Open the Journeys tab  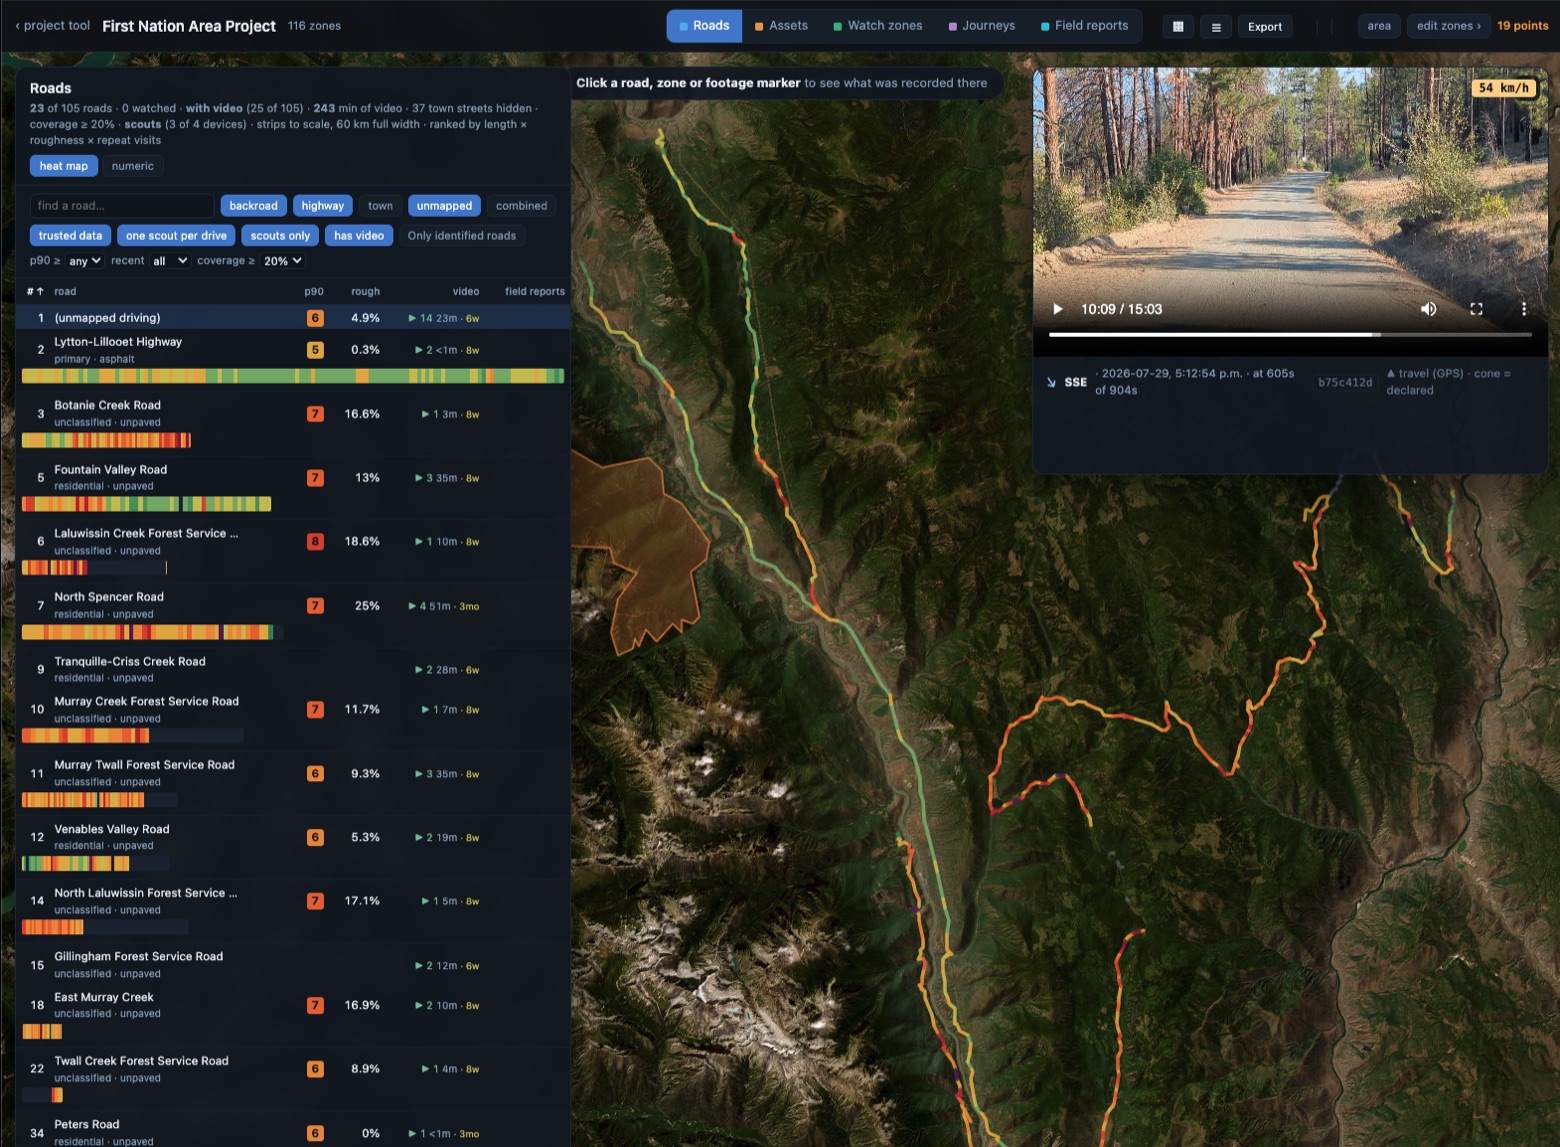pos(982,26)
